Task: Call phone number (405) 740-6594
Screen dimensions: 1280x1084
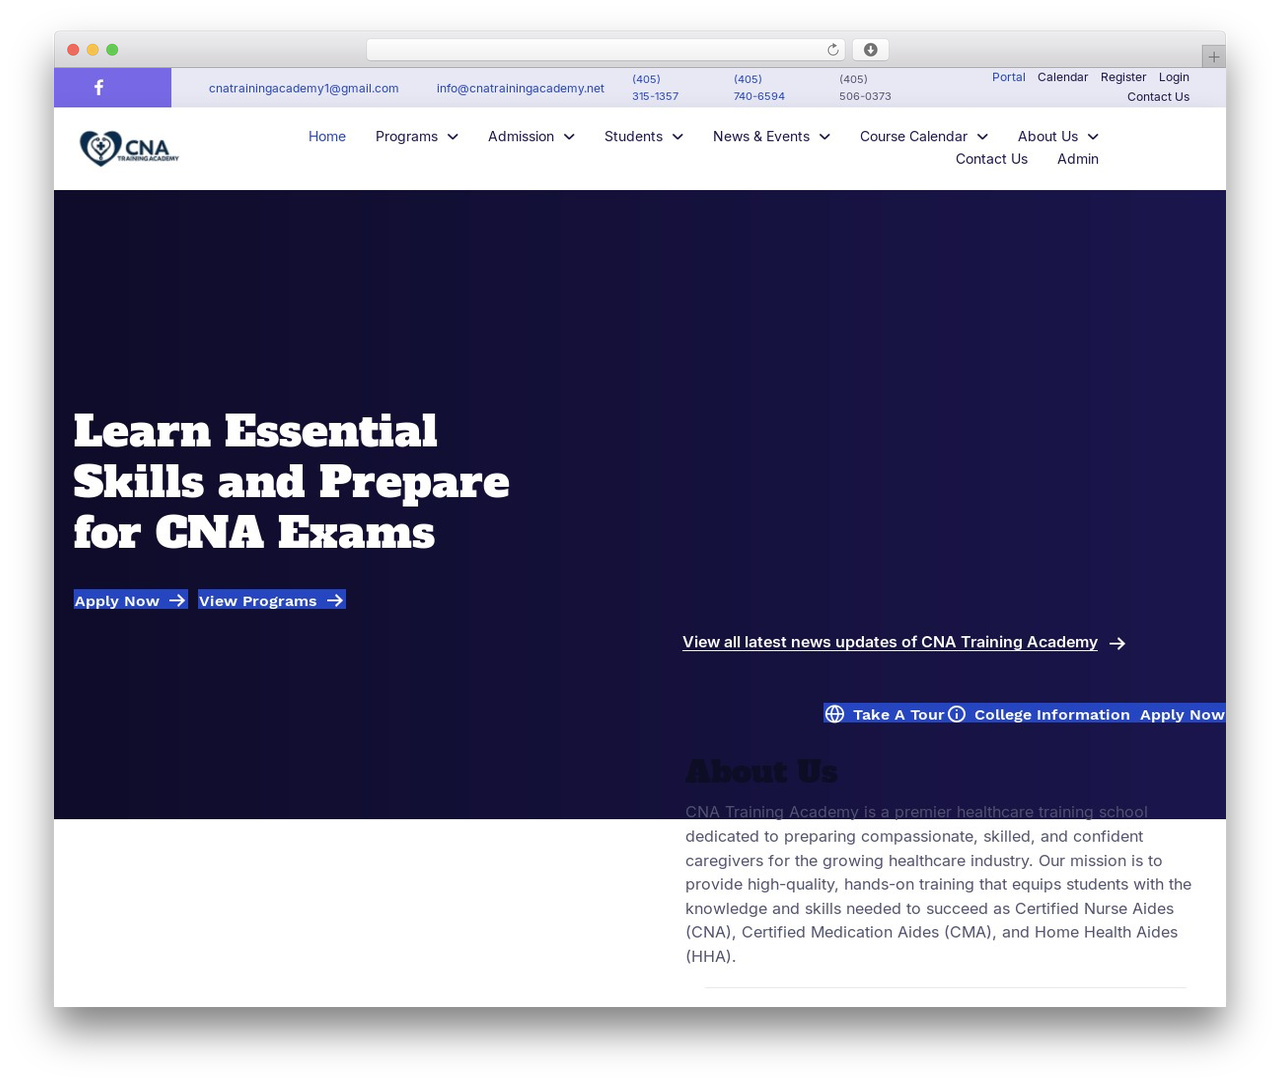Action: pos(759,88)
